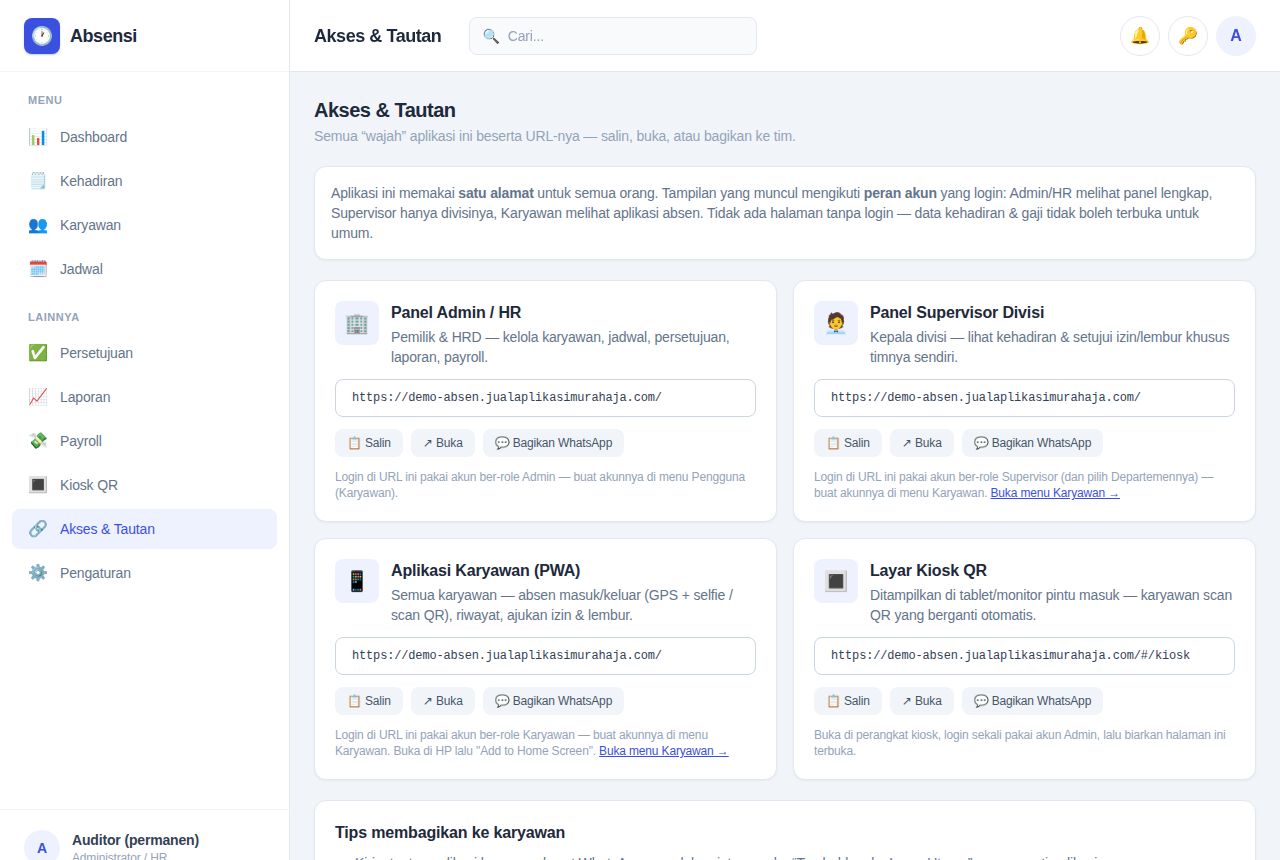Click the key icon in header
This screenshot has height=860, width=1280.
click(x=1188, y=36)
